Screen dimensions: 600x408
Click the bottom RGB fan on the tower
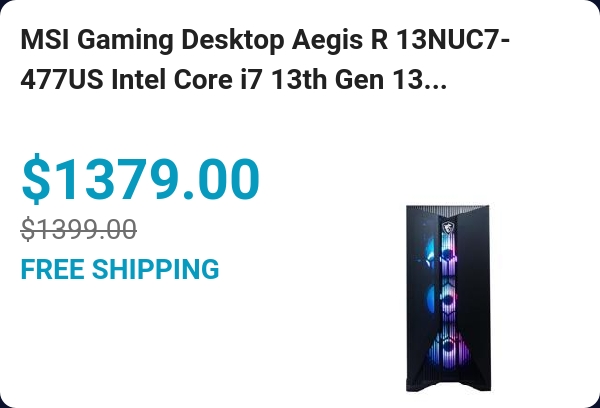447,345
